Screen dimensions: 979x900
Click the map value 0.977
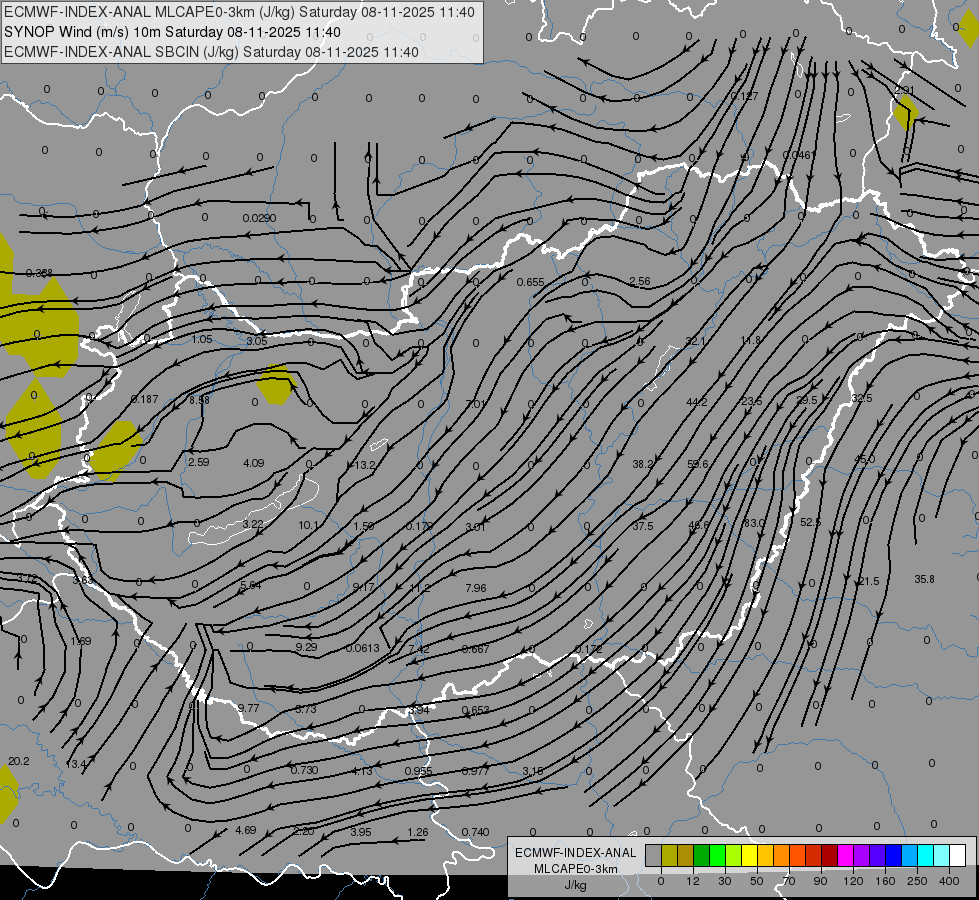[x=475, y=771]
